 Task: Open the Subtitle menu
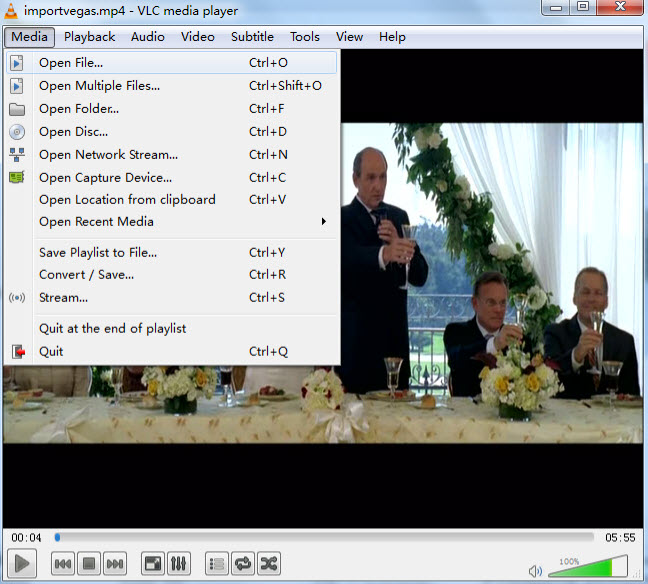point(252,37)
